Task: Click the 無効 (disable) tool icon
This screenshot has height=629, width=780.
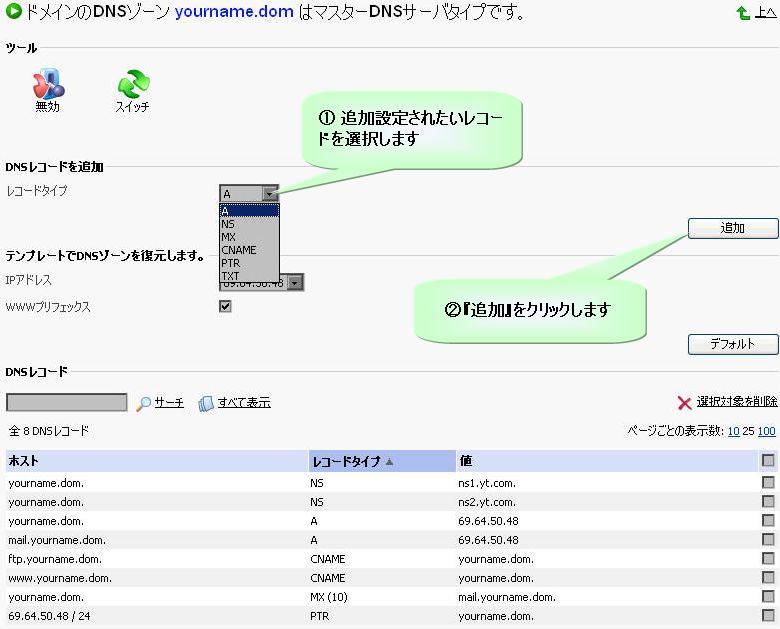Action: (x=47, y=84)
